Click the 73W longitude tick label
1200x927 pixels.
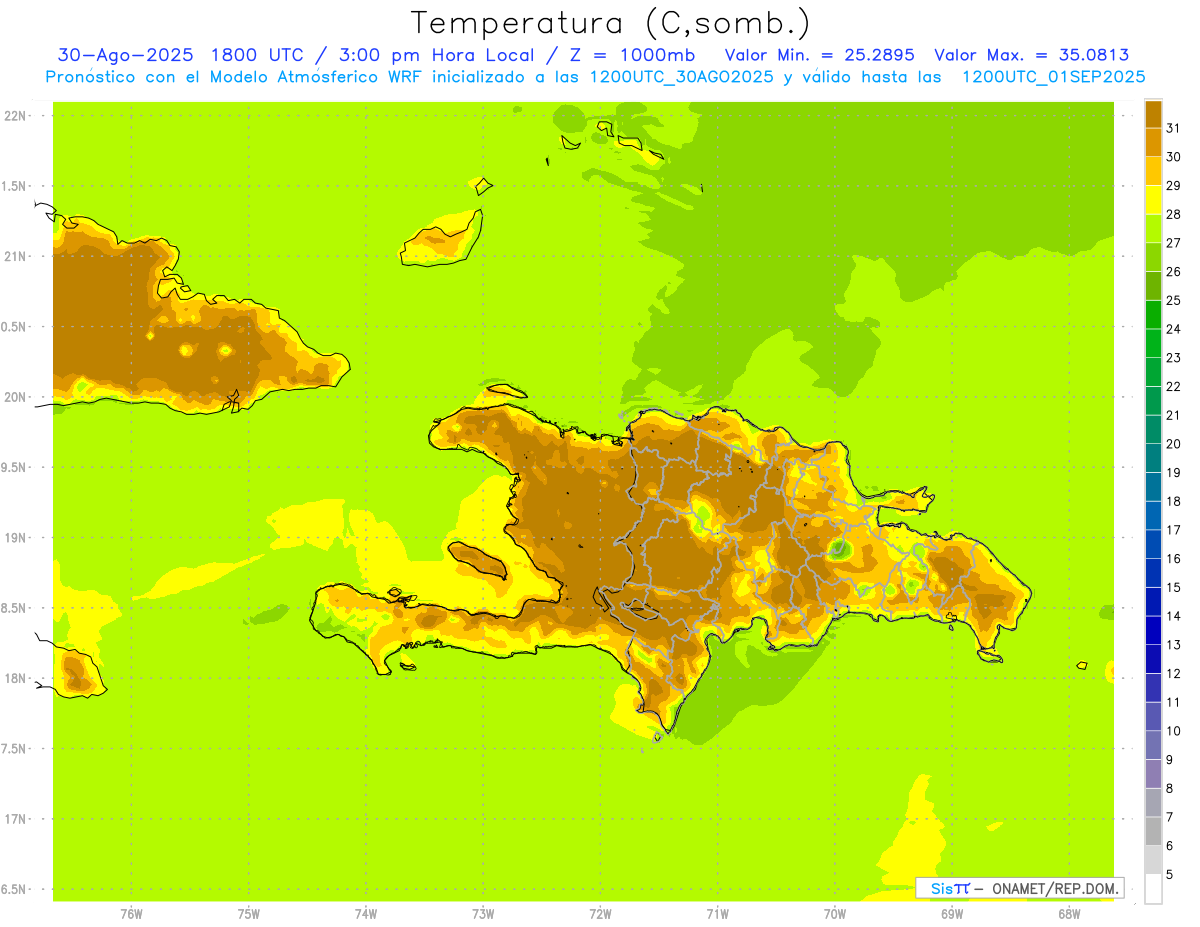click(483, 913)
